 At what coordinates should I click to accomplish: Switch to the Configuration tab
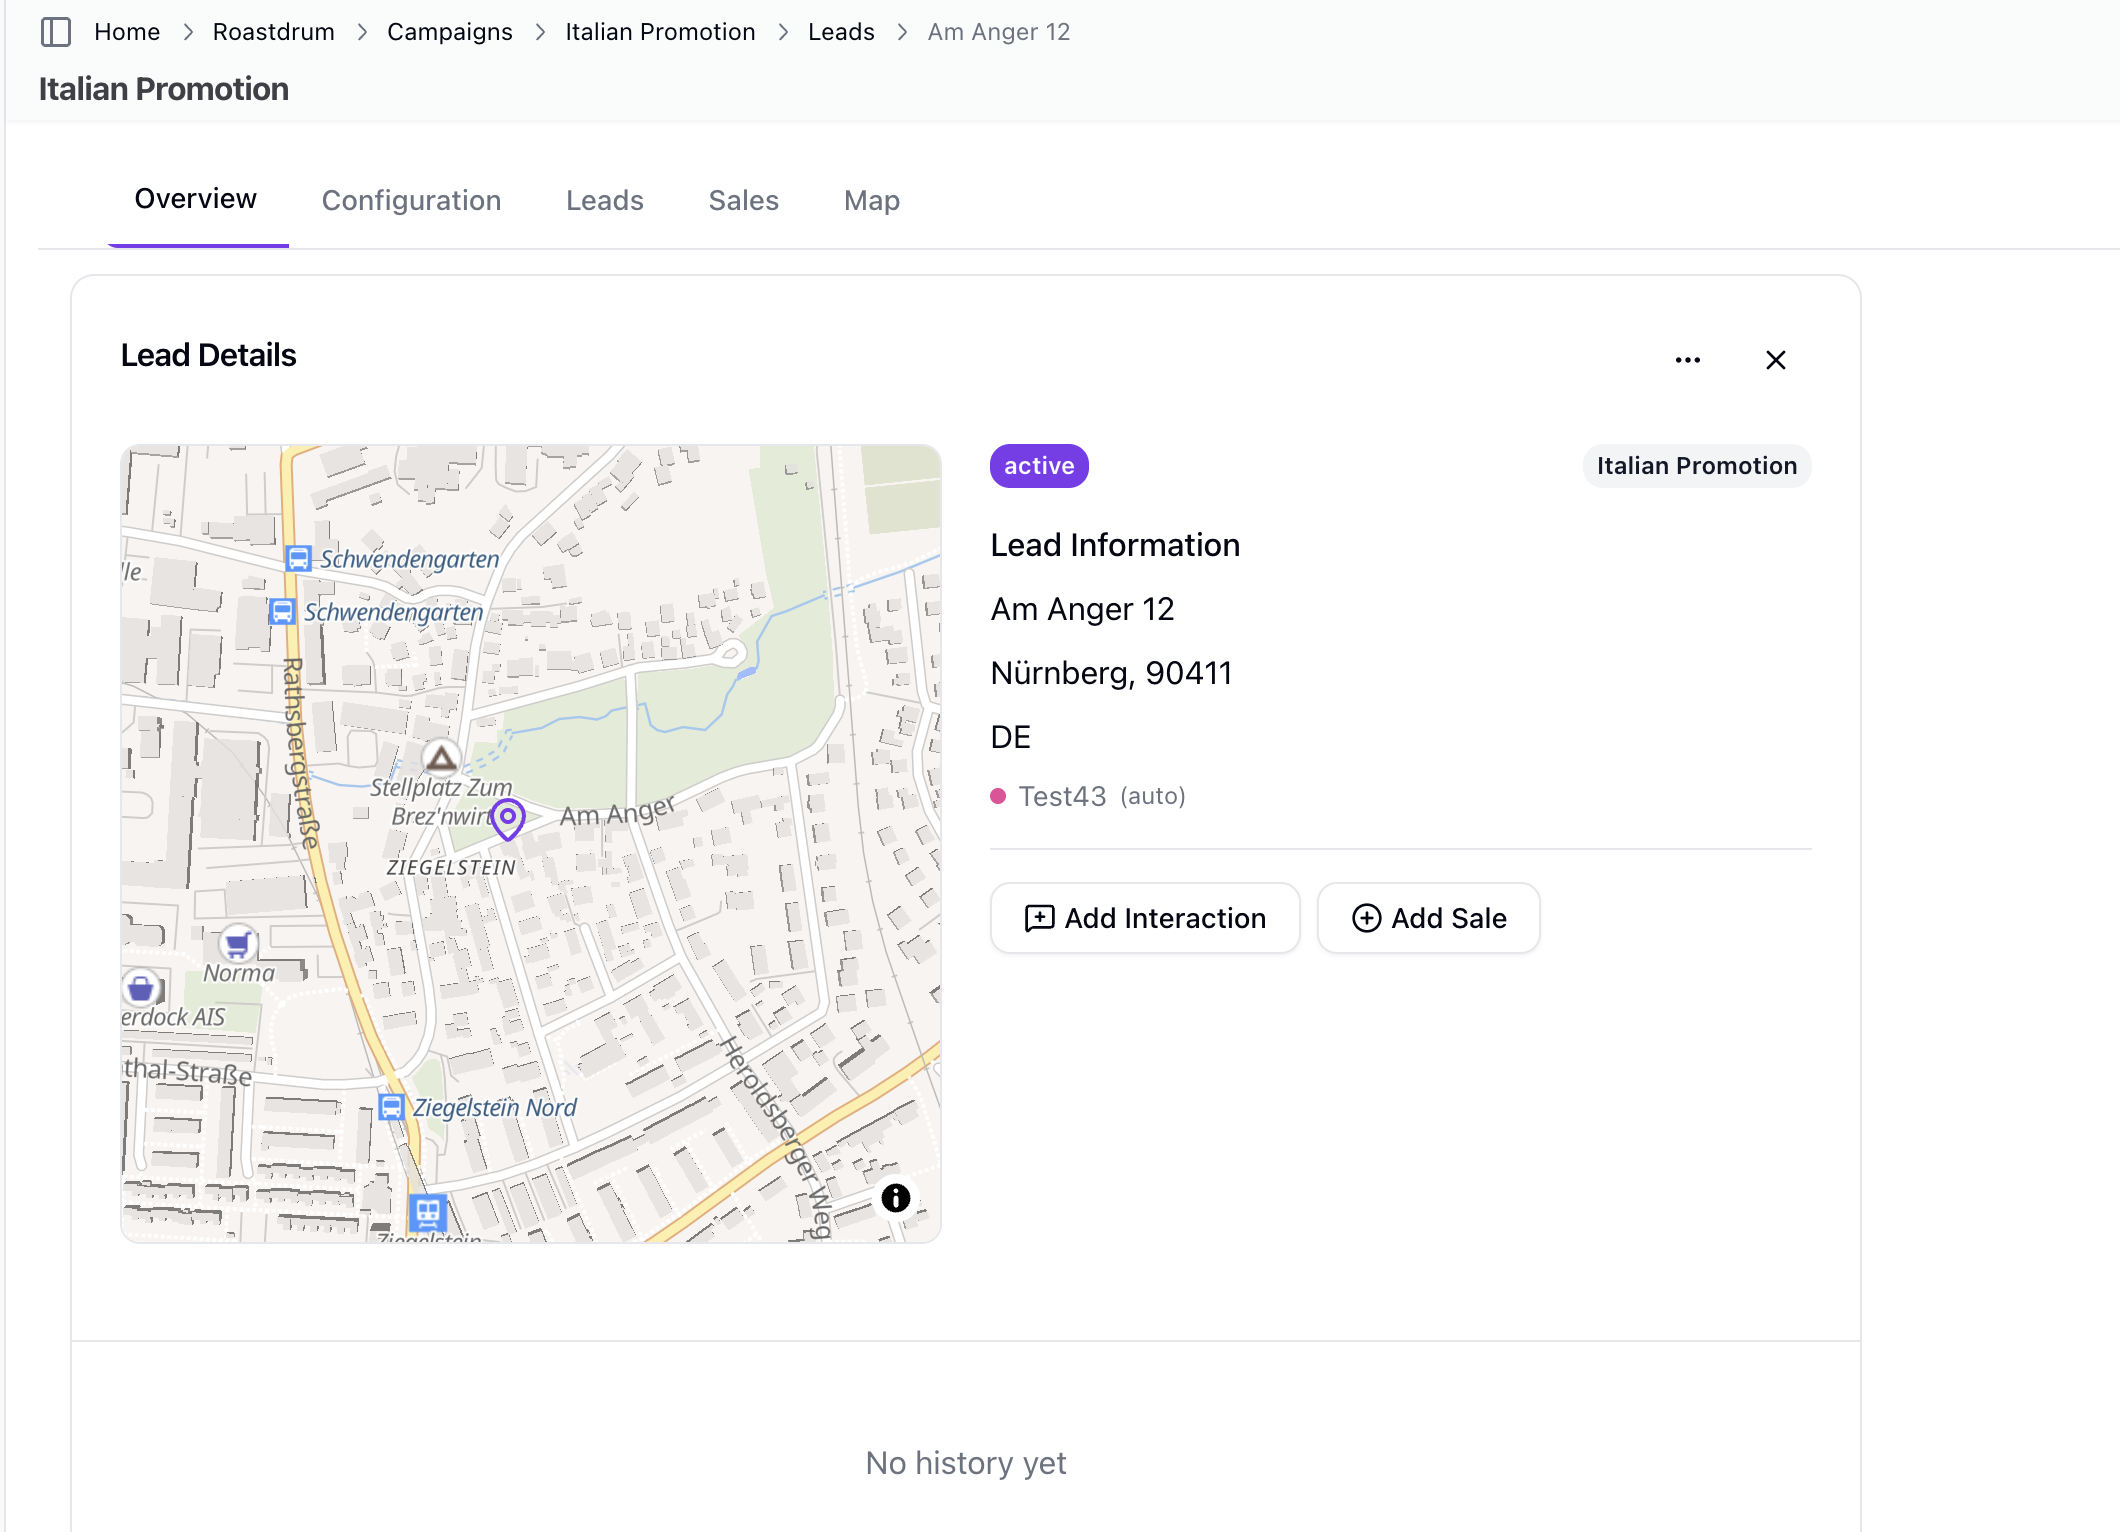411,200
